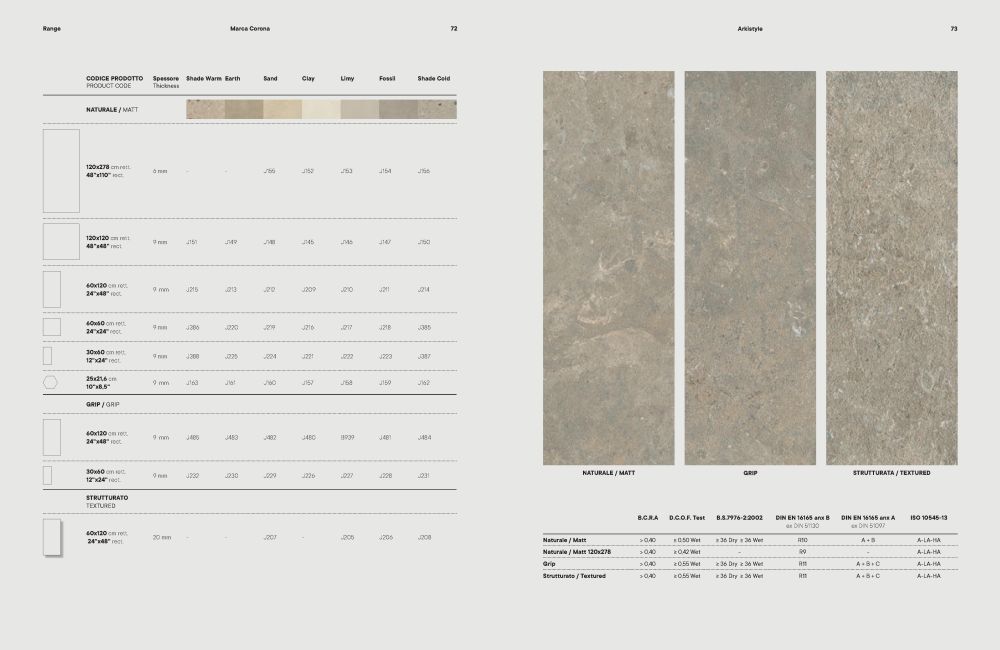The image size is (1000, 650).
Task: Click the GRIP section heading in table
Action: click(x=103, y=404)
